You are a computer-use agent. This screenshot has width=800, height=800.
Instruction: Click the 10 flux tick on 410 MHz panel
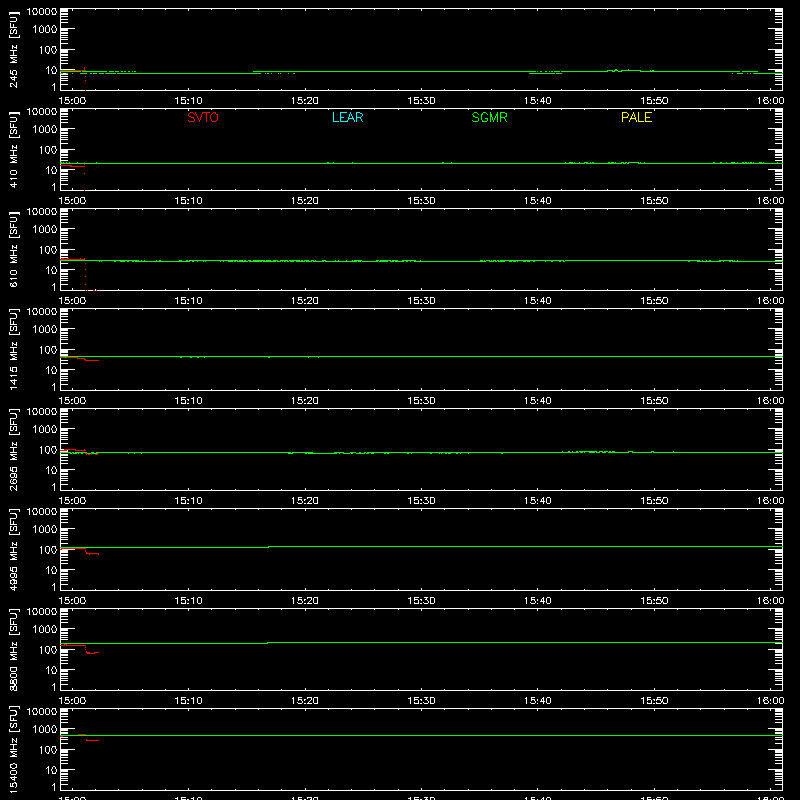[51, 170]
